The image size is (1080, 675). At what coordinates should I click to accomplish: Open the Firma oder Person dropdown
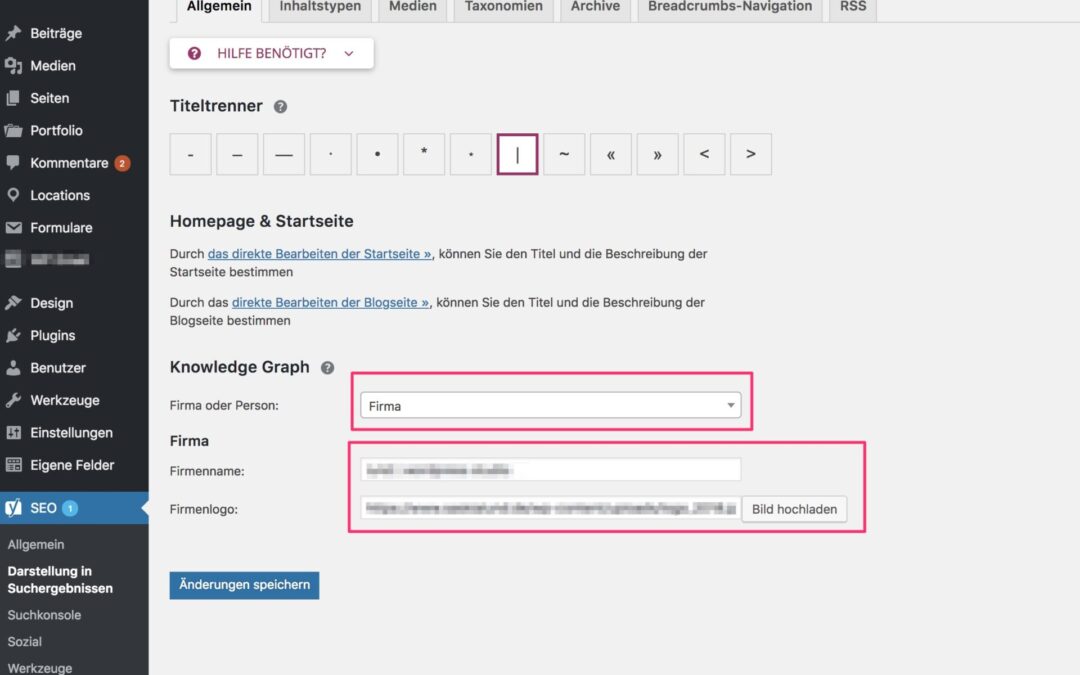pyautogui.click(x=551, y=406)
